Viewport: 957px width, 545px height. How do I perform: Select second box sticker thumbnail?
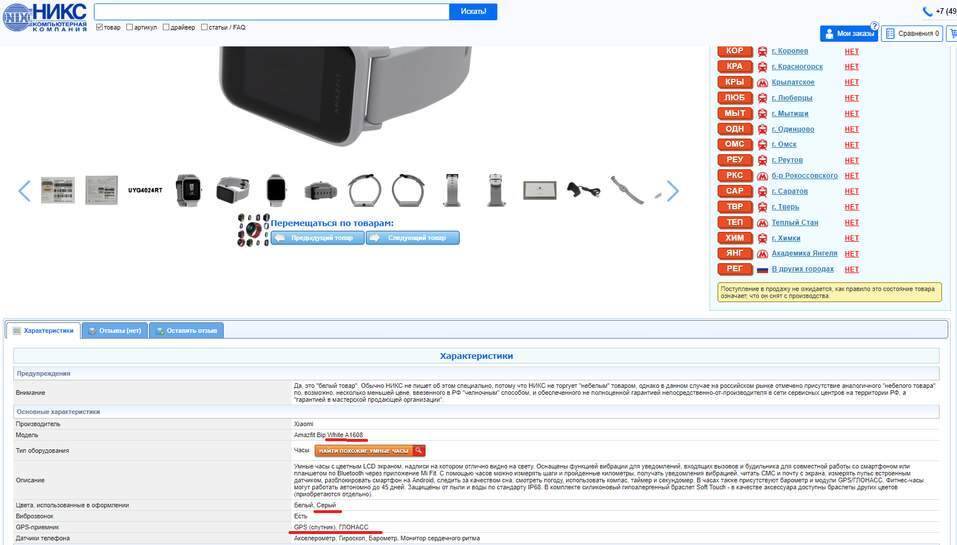click(x=101, y=190)
